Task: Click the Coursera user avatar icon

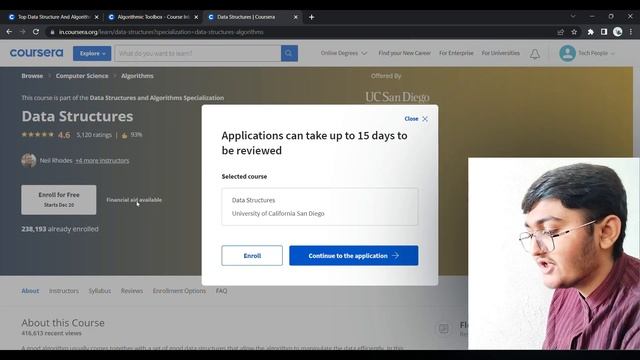Action: 567,53
